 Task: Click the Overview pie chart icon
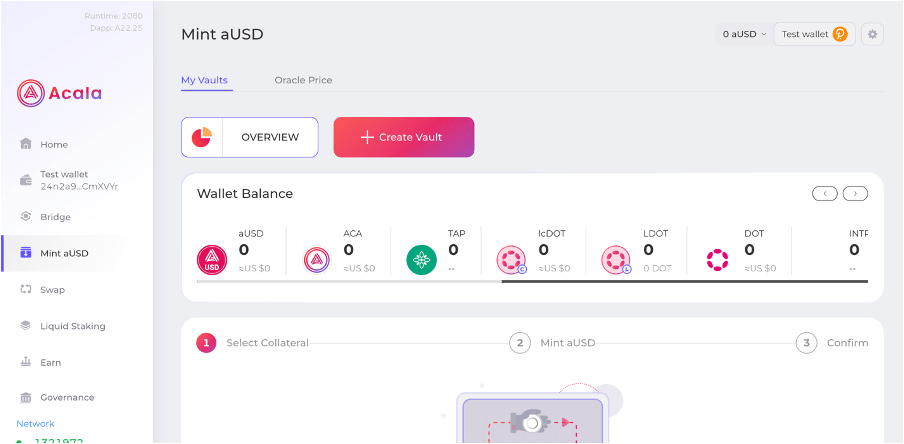click(202, 137)
